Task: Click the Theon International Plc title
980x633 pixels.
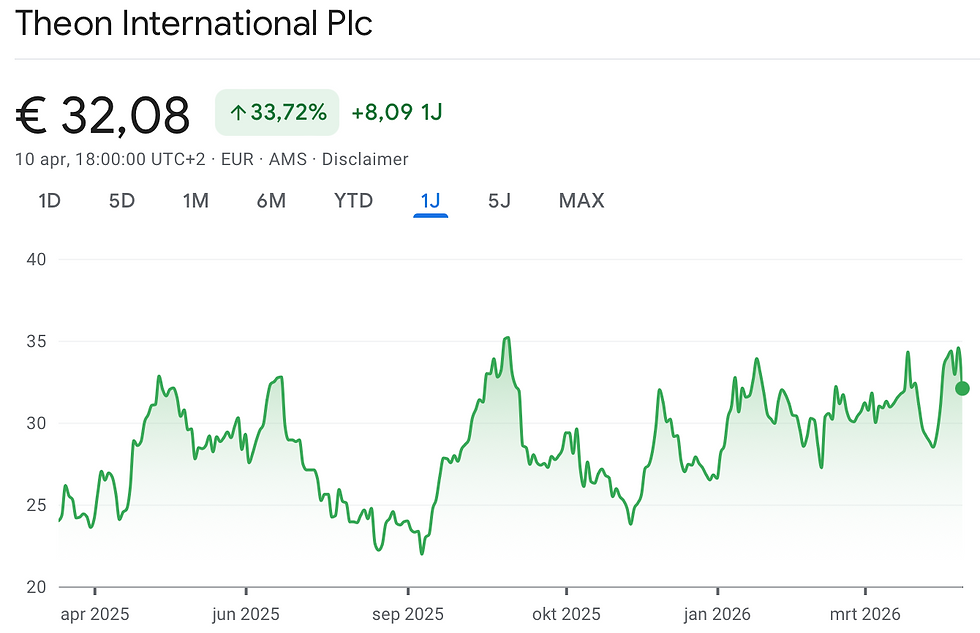Action: (194, 24)
